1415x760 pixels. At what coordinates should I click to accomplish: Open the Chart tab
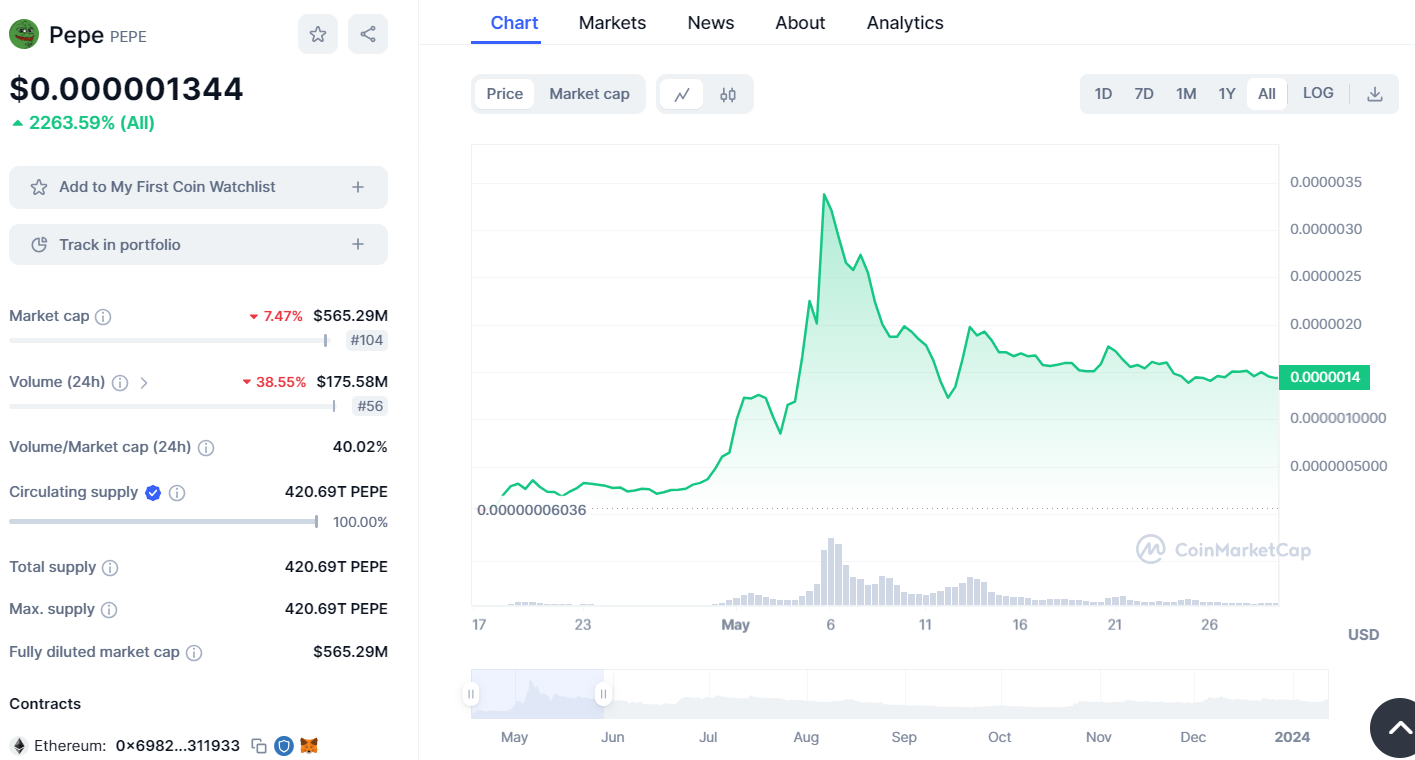pyautogui.click(x=514, y=22)
